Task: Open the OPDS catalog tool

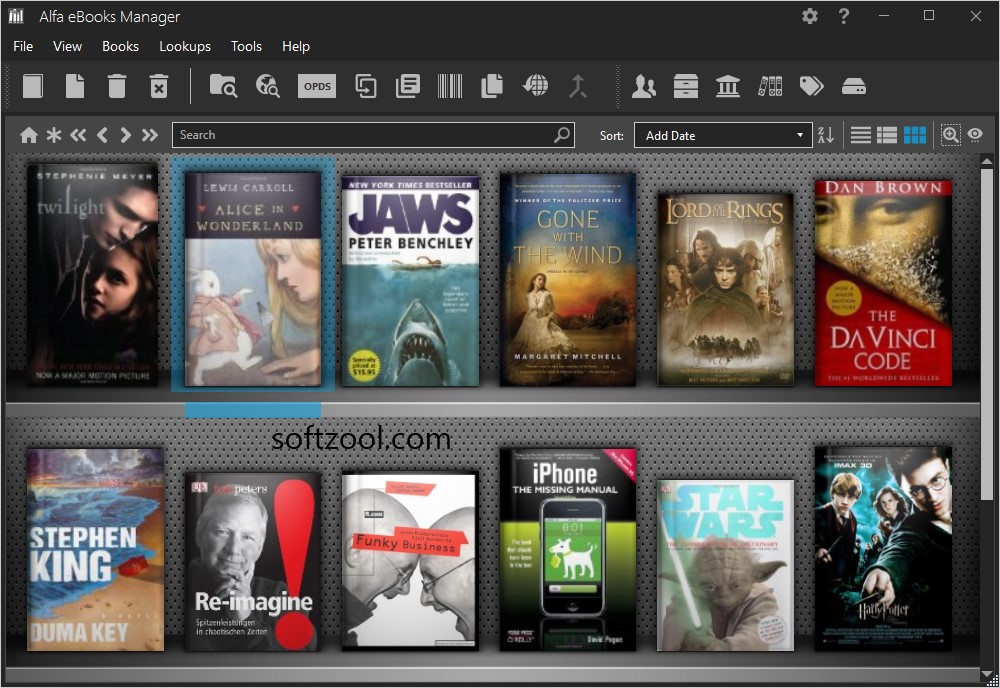Action: (x=316, y=86)
